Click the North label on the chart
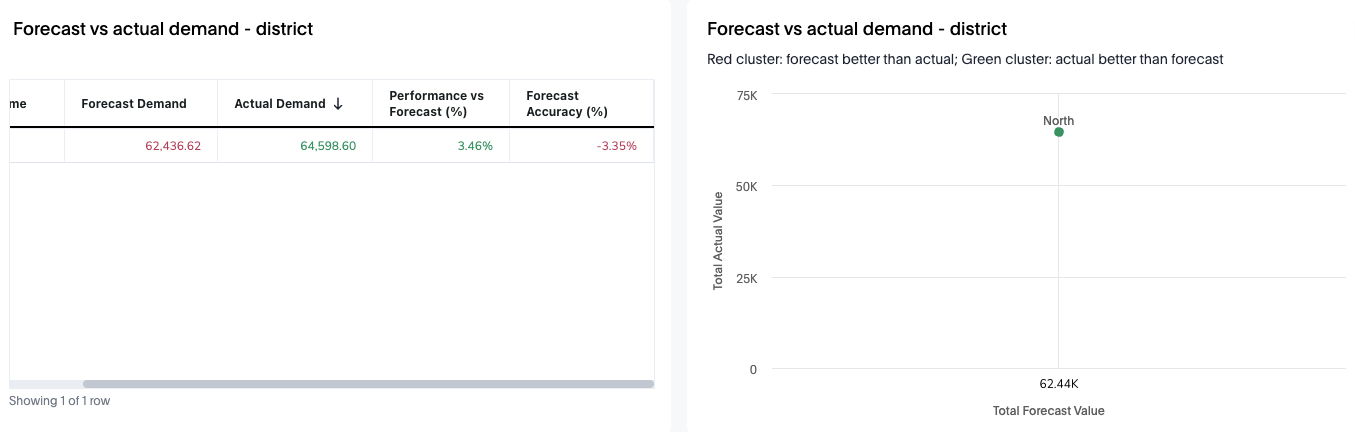 (1058, 121)
